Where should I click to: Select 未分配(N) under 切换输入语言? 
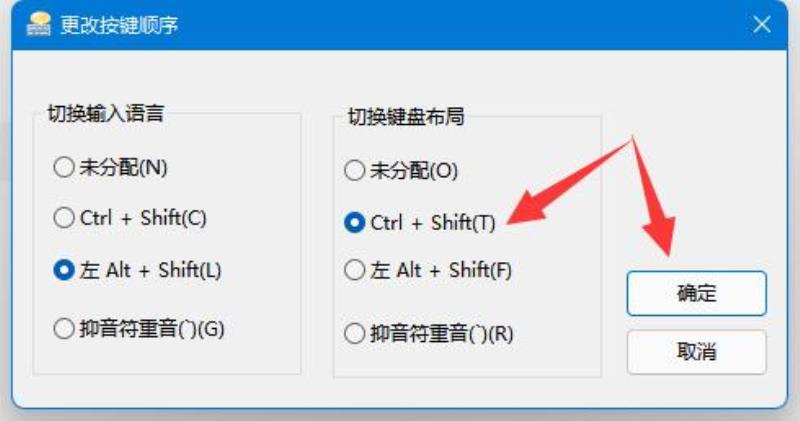click(110, 167)
